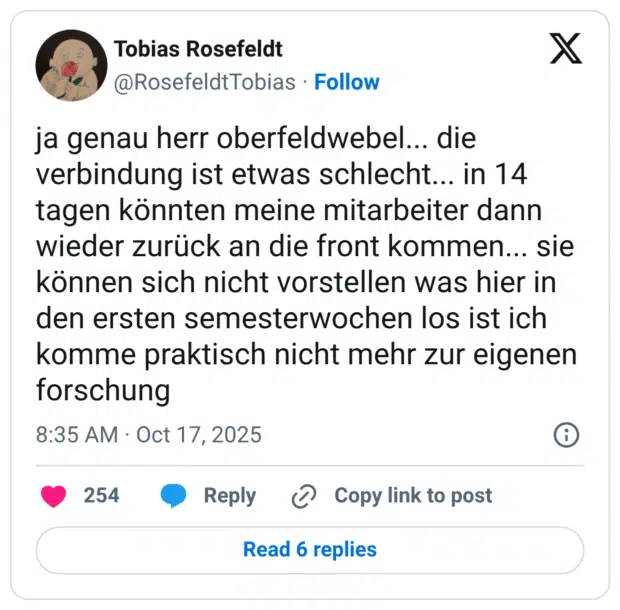620x610 pixels.
Task: Click the display name Tobias Rosefeldt
Action: click(x=198, y=49)
